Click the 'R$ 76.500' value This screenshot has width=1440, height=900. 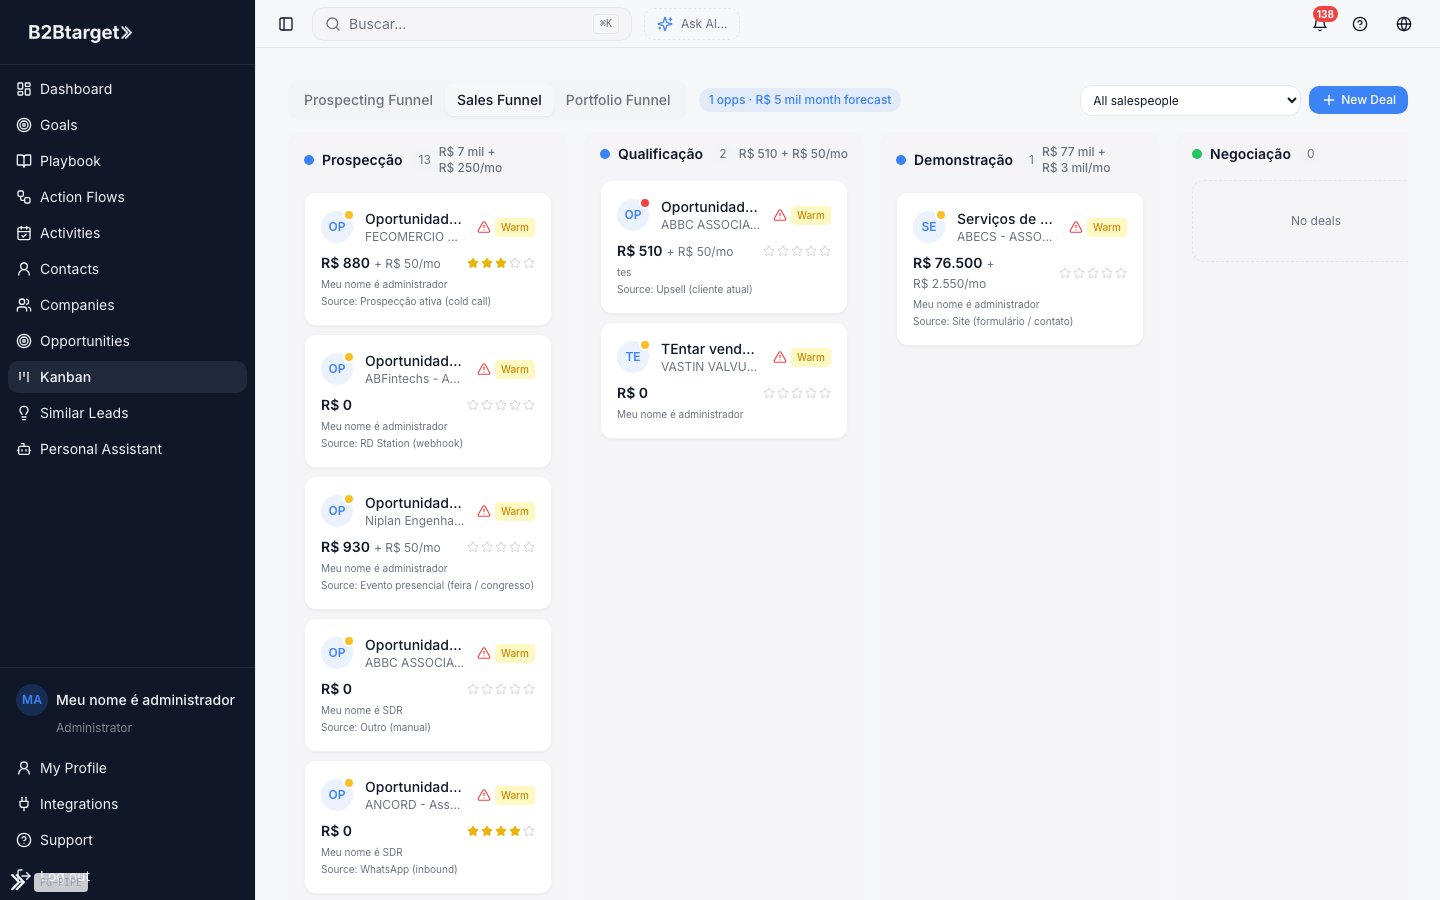[x=947, y=263]
